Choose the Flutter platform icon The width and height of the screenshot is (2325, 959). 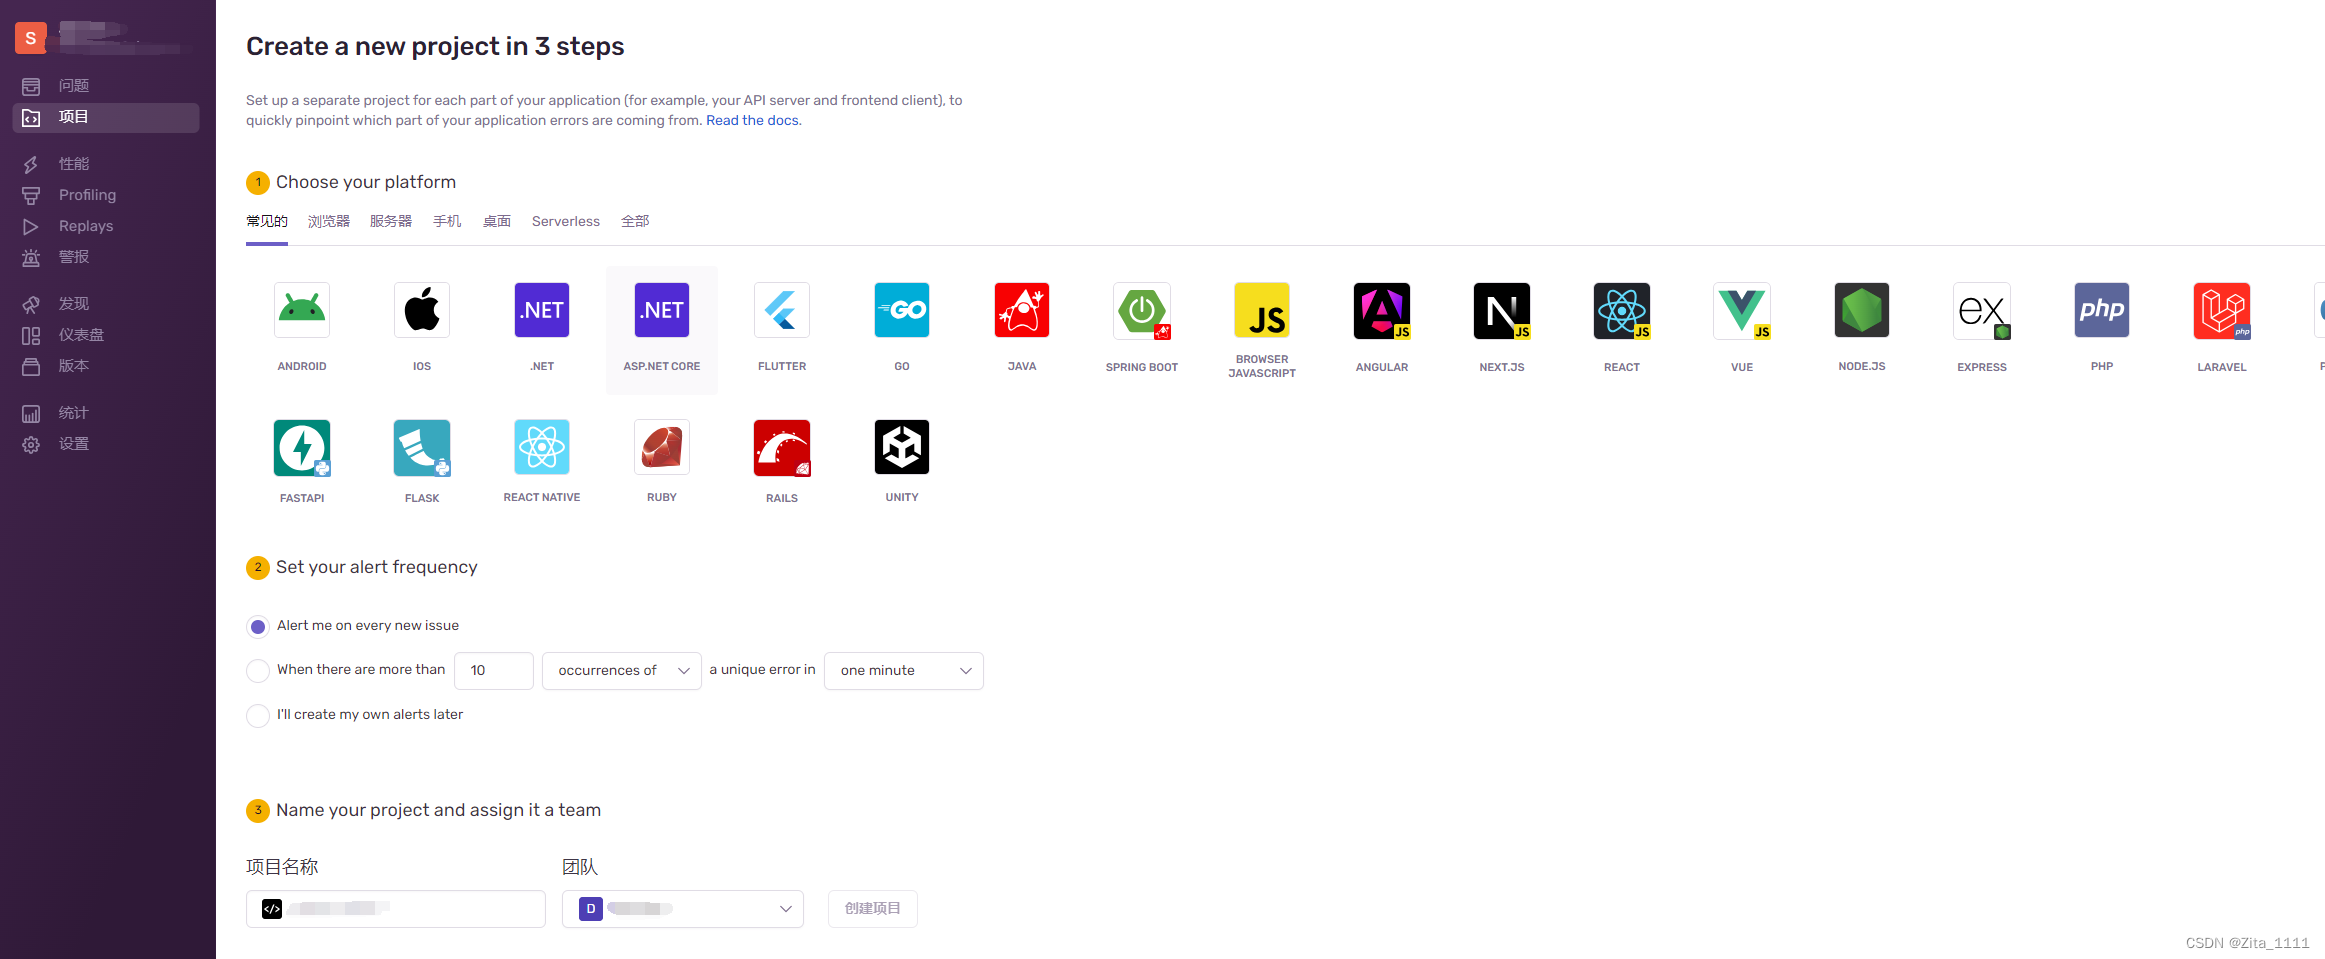click(x=782, y=310)
